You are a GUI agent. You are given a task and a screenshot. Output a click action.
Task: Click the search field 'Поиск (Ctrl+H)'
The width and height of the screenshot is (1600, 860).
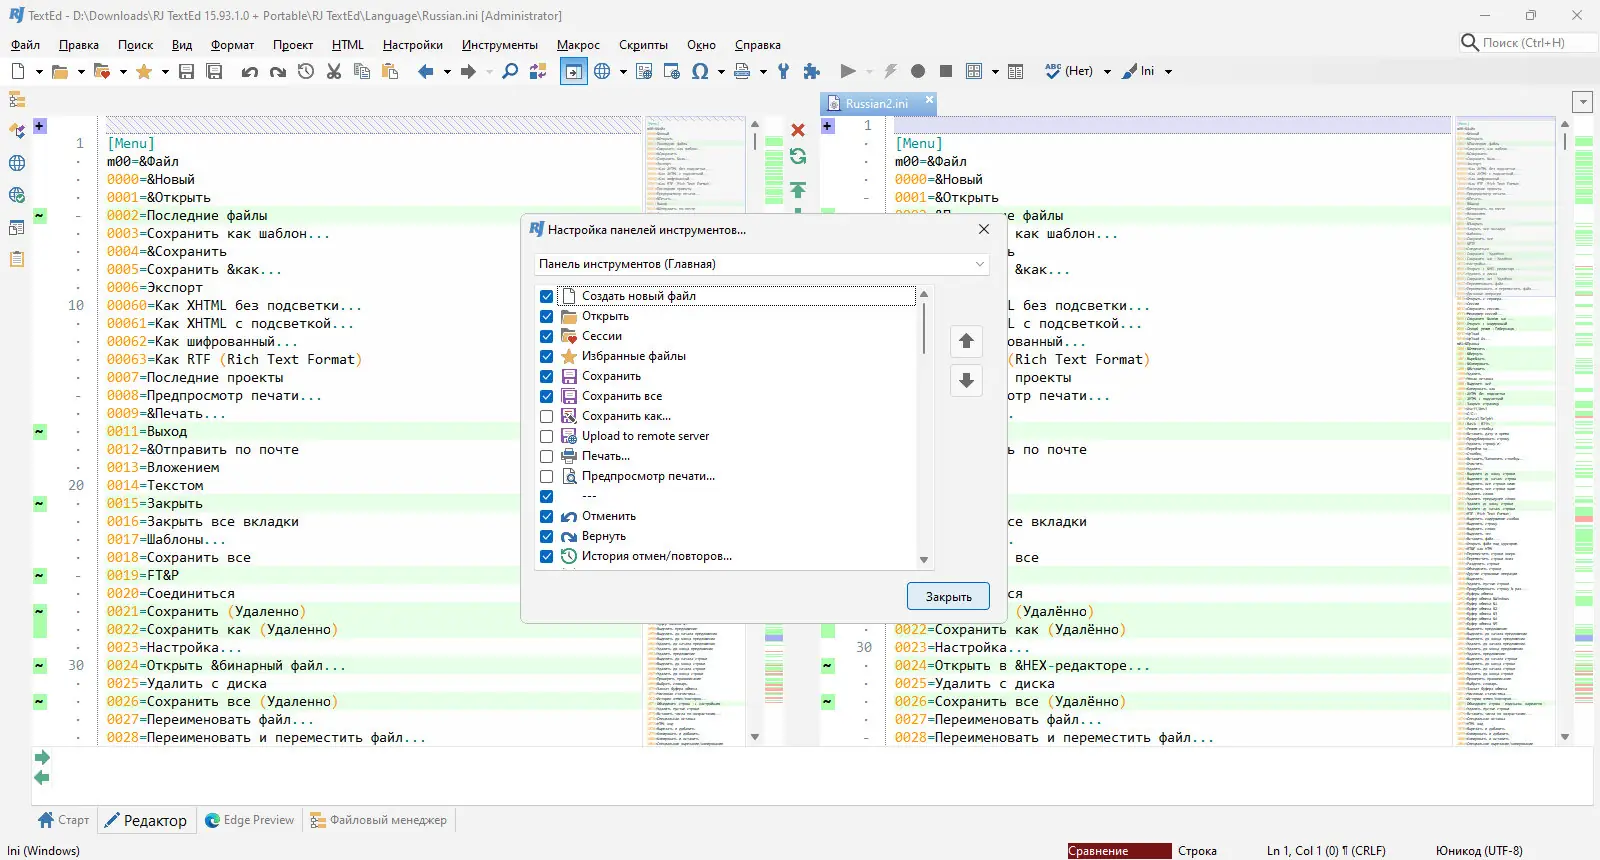(x=1527, y=43)
